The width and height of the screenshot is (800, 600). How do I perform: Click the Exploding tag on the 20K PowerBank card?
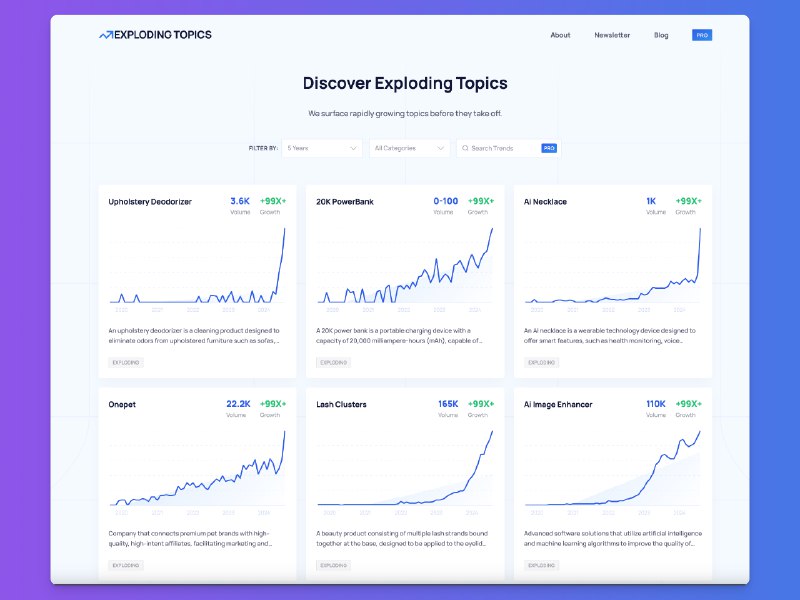pyautogui.click(x=334, y=363)
